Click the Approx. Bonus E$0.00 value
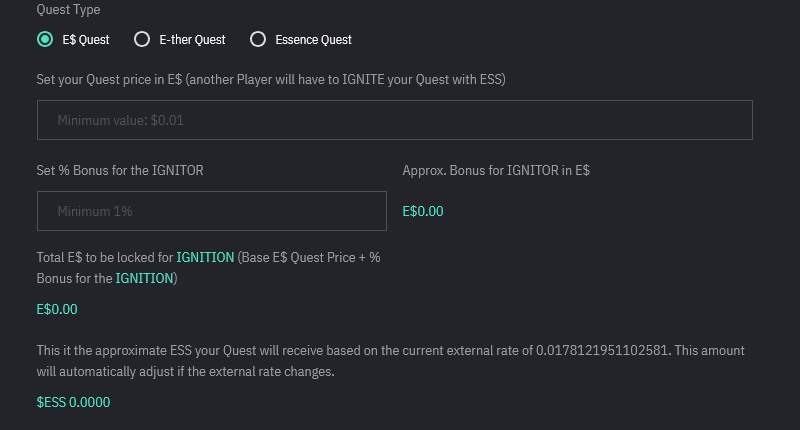 coord(422,211)
